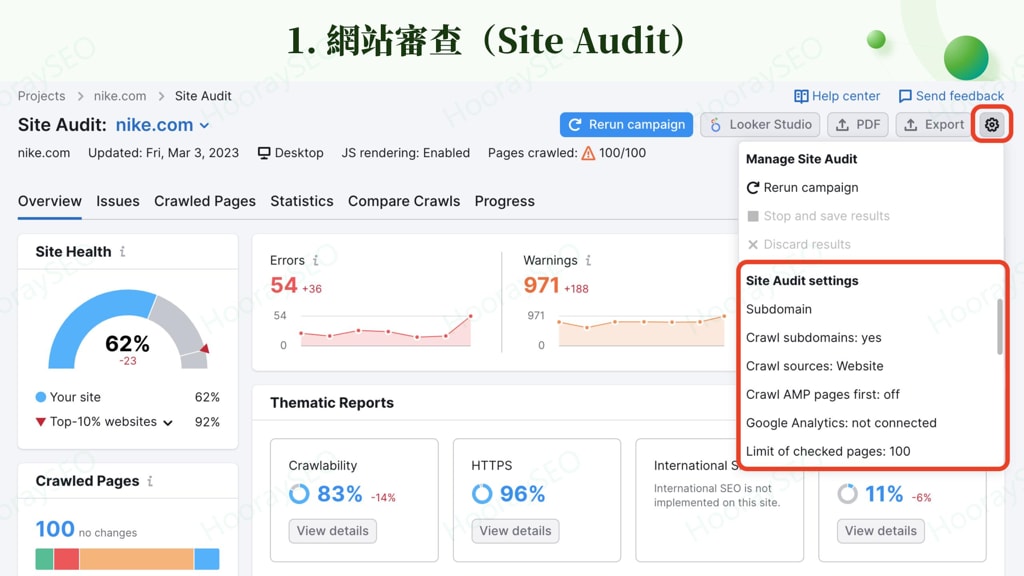This screenshot has height=576, width=1024.
Task: View details for the HTTPS report
Action: [515, 531]
